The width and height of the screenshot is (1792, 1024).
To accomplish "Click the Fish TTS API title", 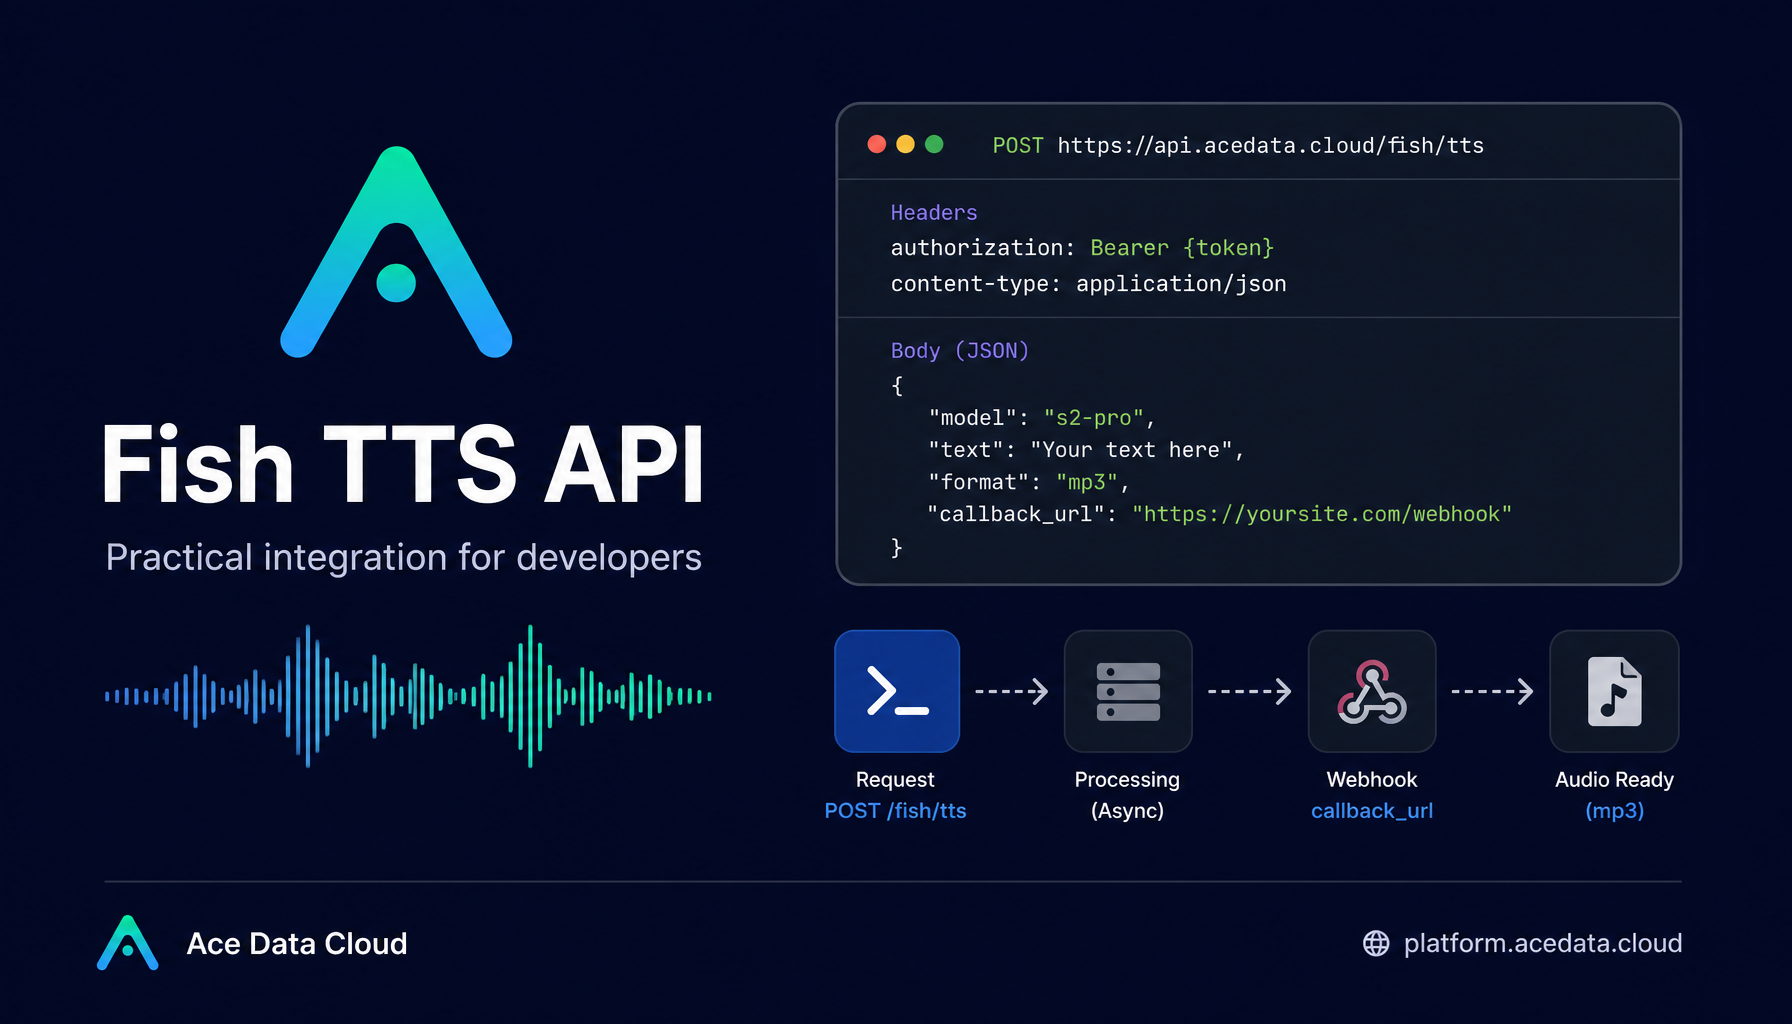I will point(403,465).
